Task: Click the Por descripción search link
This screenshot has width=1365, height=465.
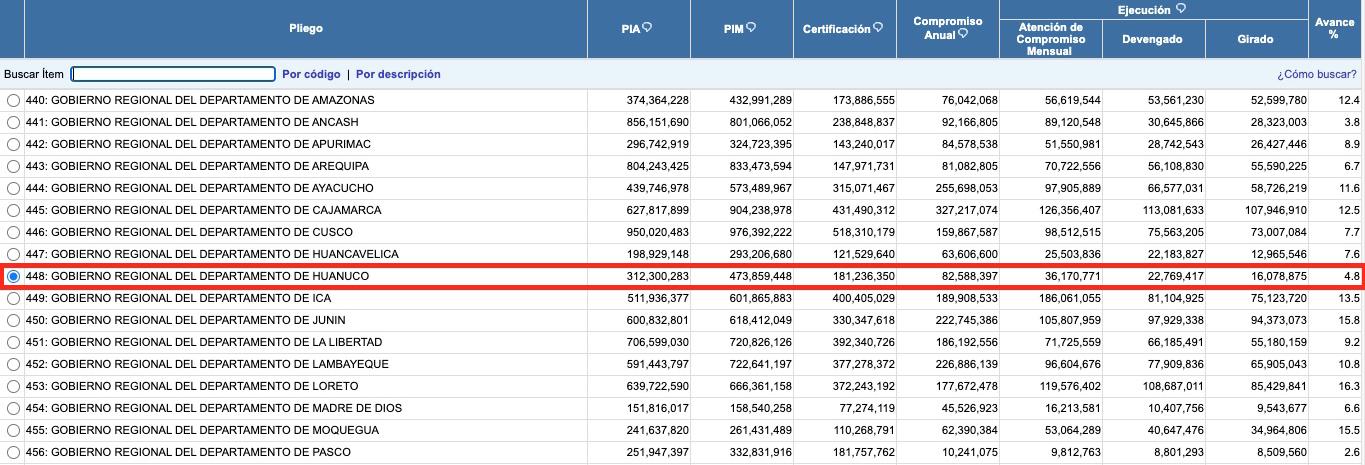Action: coord(398,74)
